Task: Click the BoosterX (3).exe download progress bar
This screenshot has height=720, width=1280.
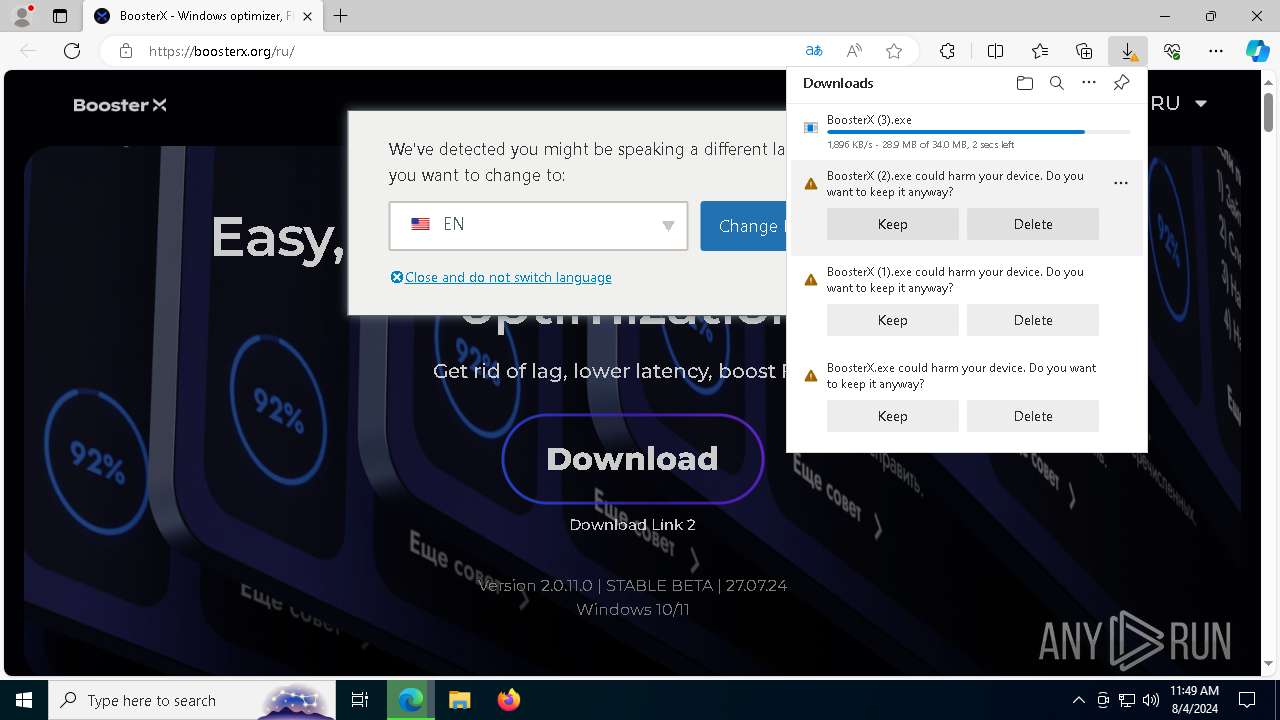Action: tap(979, 132)
